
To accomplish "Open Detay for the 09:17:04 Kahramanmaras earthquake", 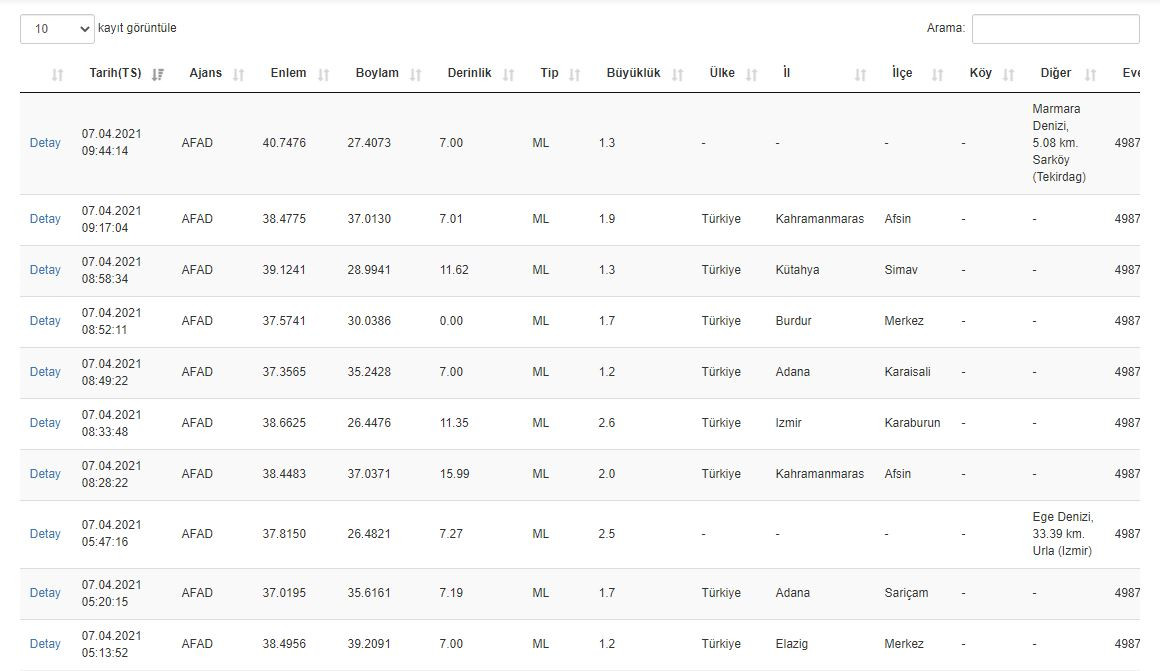I will click(x=45, y=219).
